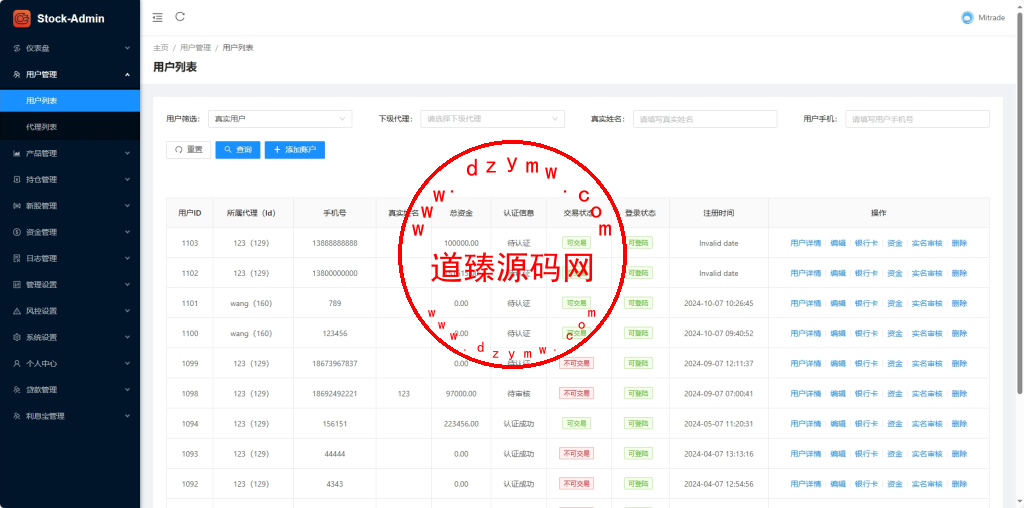Click the 用户管理 sidebar icon

tap(17, 74)
